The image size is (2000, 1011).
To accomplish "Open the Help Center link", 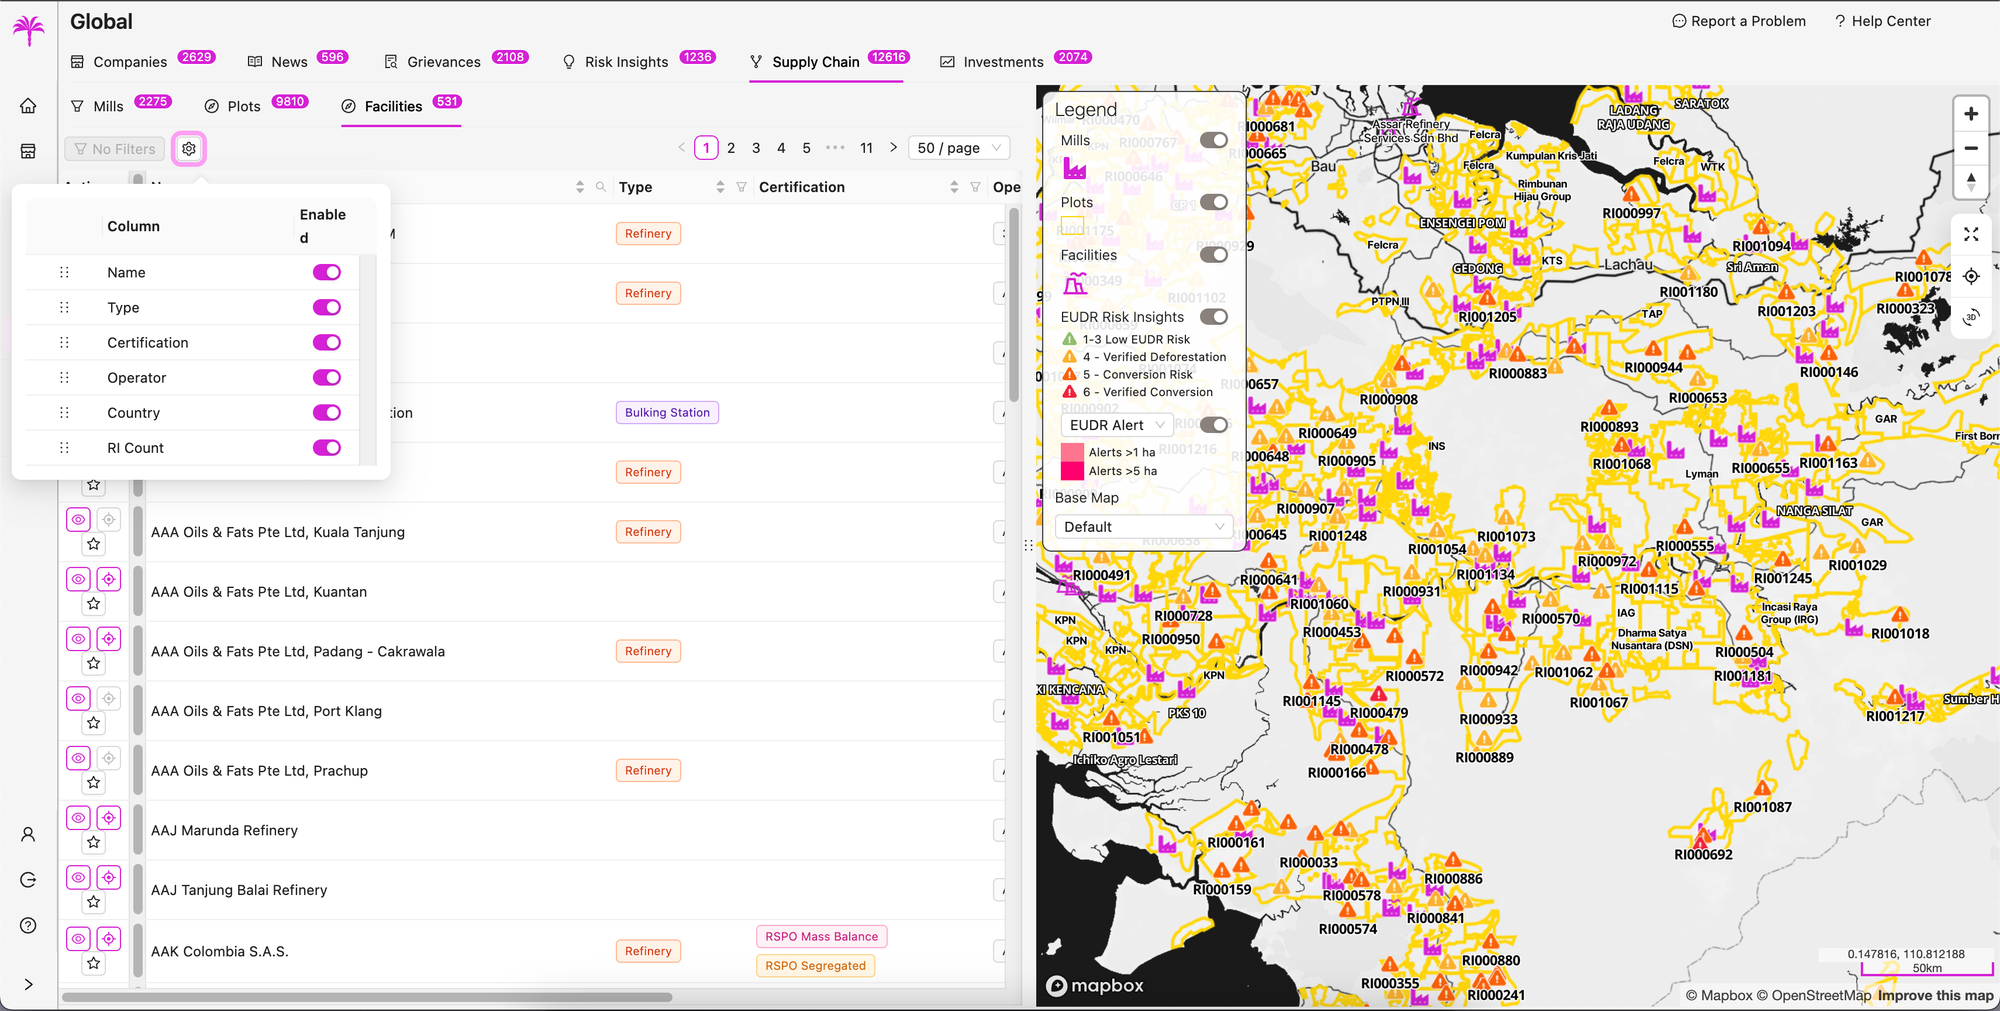I will [1882, 21].
